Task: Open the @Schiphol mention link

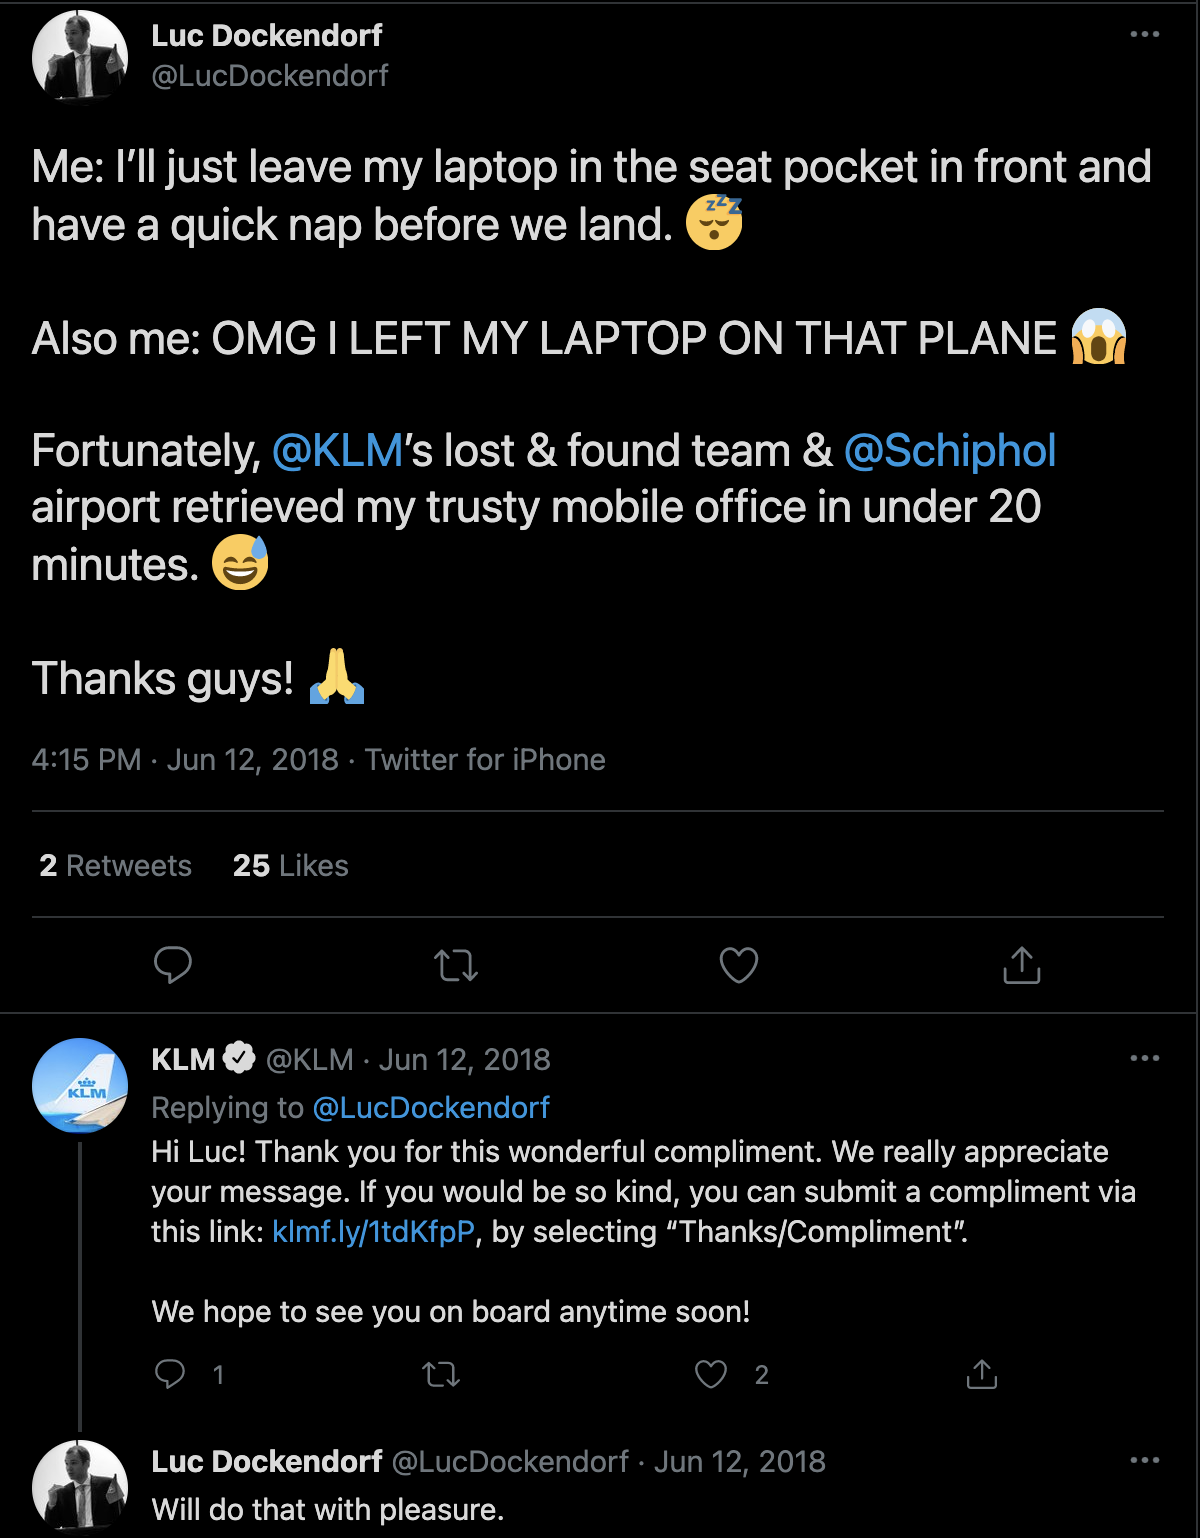Action: tap(950, 451)
